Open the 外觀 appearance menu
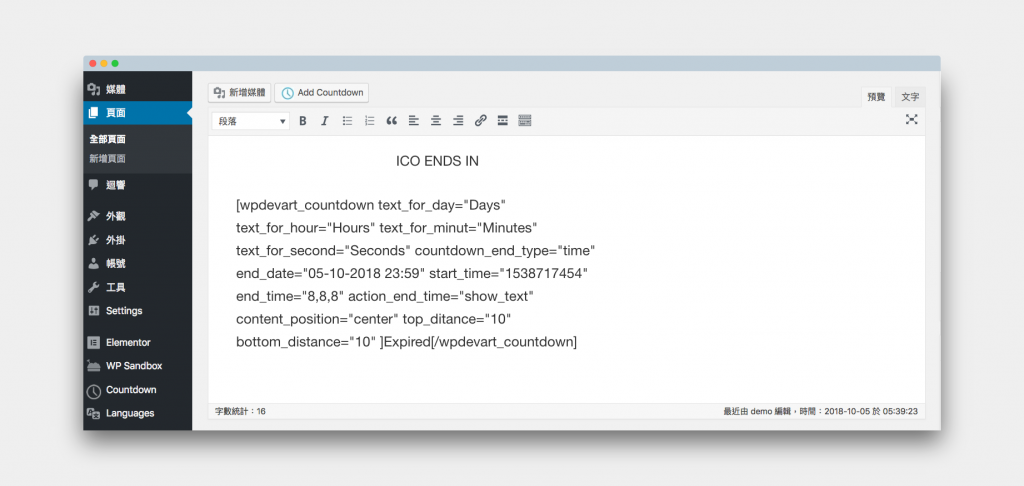The height and width of the screenshot is (486, 1024). point(138,216)
